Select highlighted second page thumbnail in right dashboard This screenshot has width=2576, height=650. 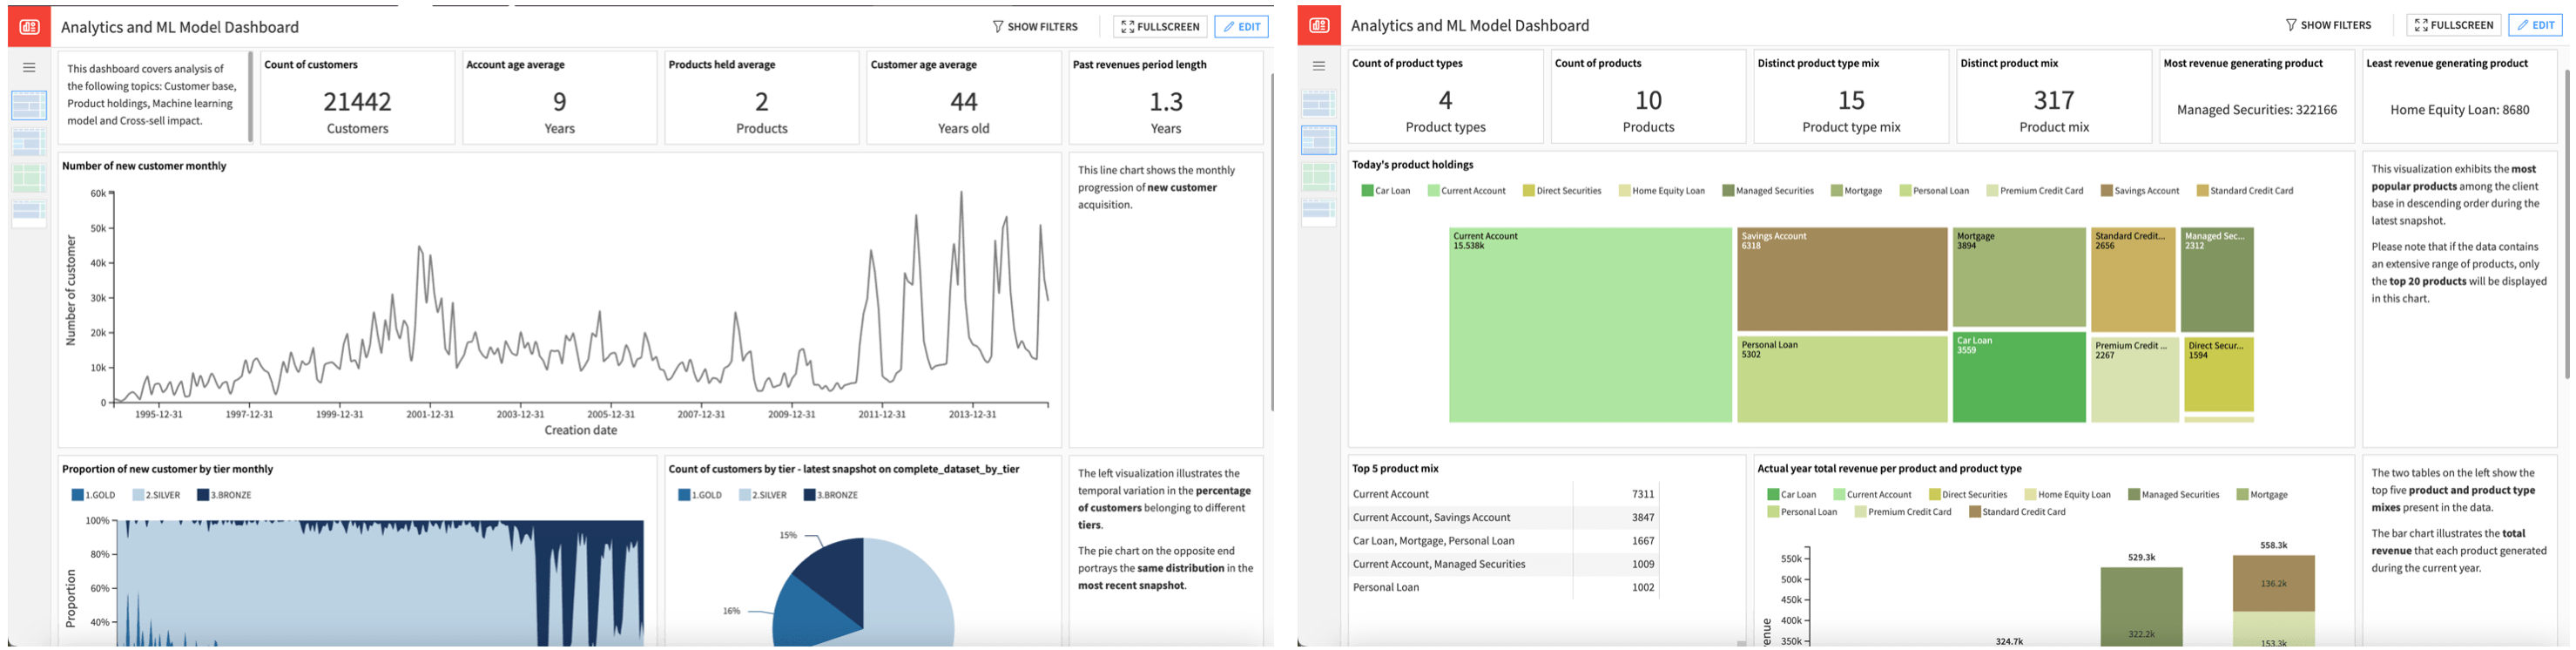[1319, 140]
